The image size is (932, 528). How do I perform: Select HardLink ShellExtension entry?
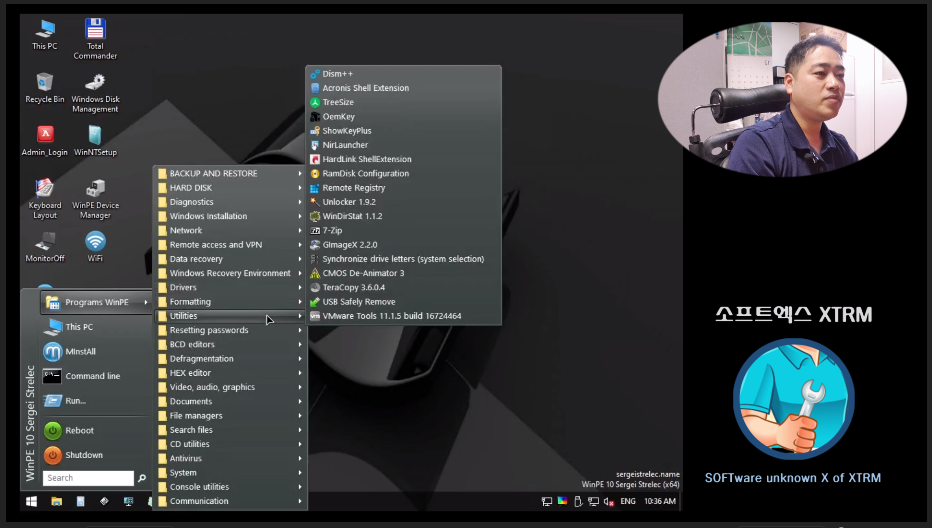point(403,159)
